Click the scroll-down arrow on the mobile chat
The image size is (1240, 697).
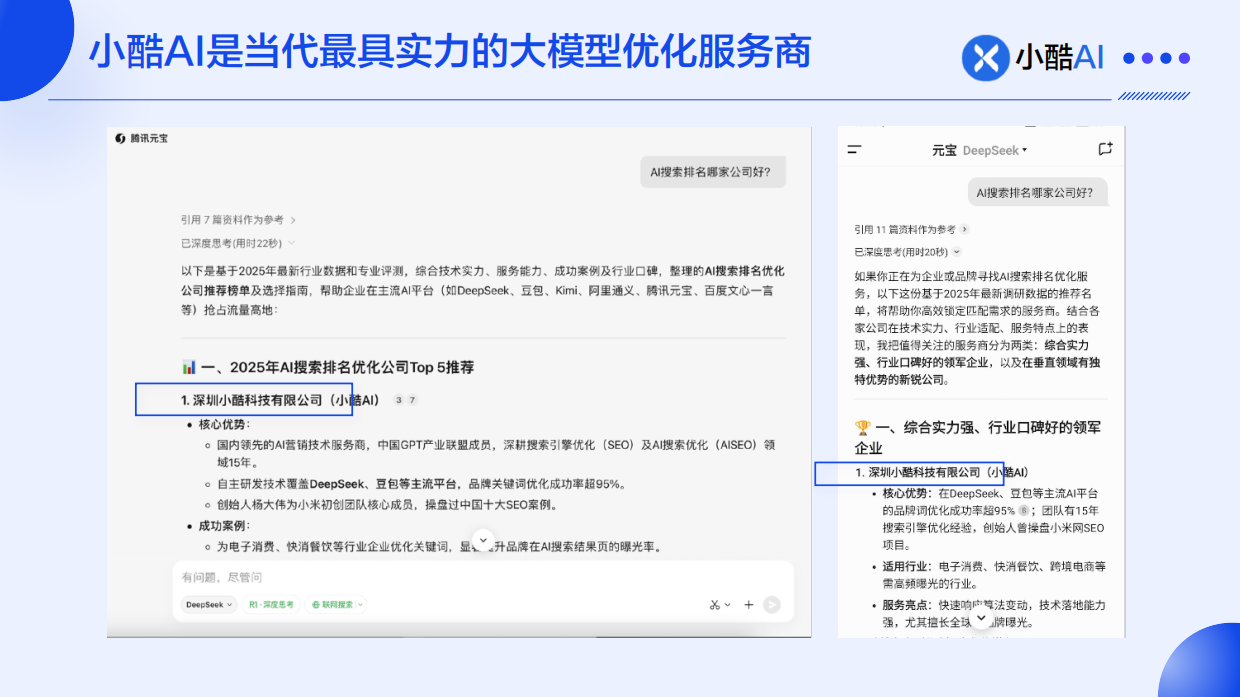[x=980, y=619]
